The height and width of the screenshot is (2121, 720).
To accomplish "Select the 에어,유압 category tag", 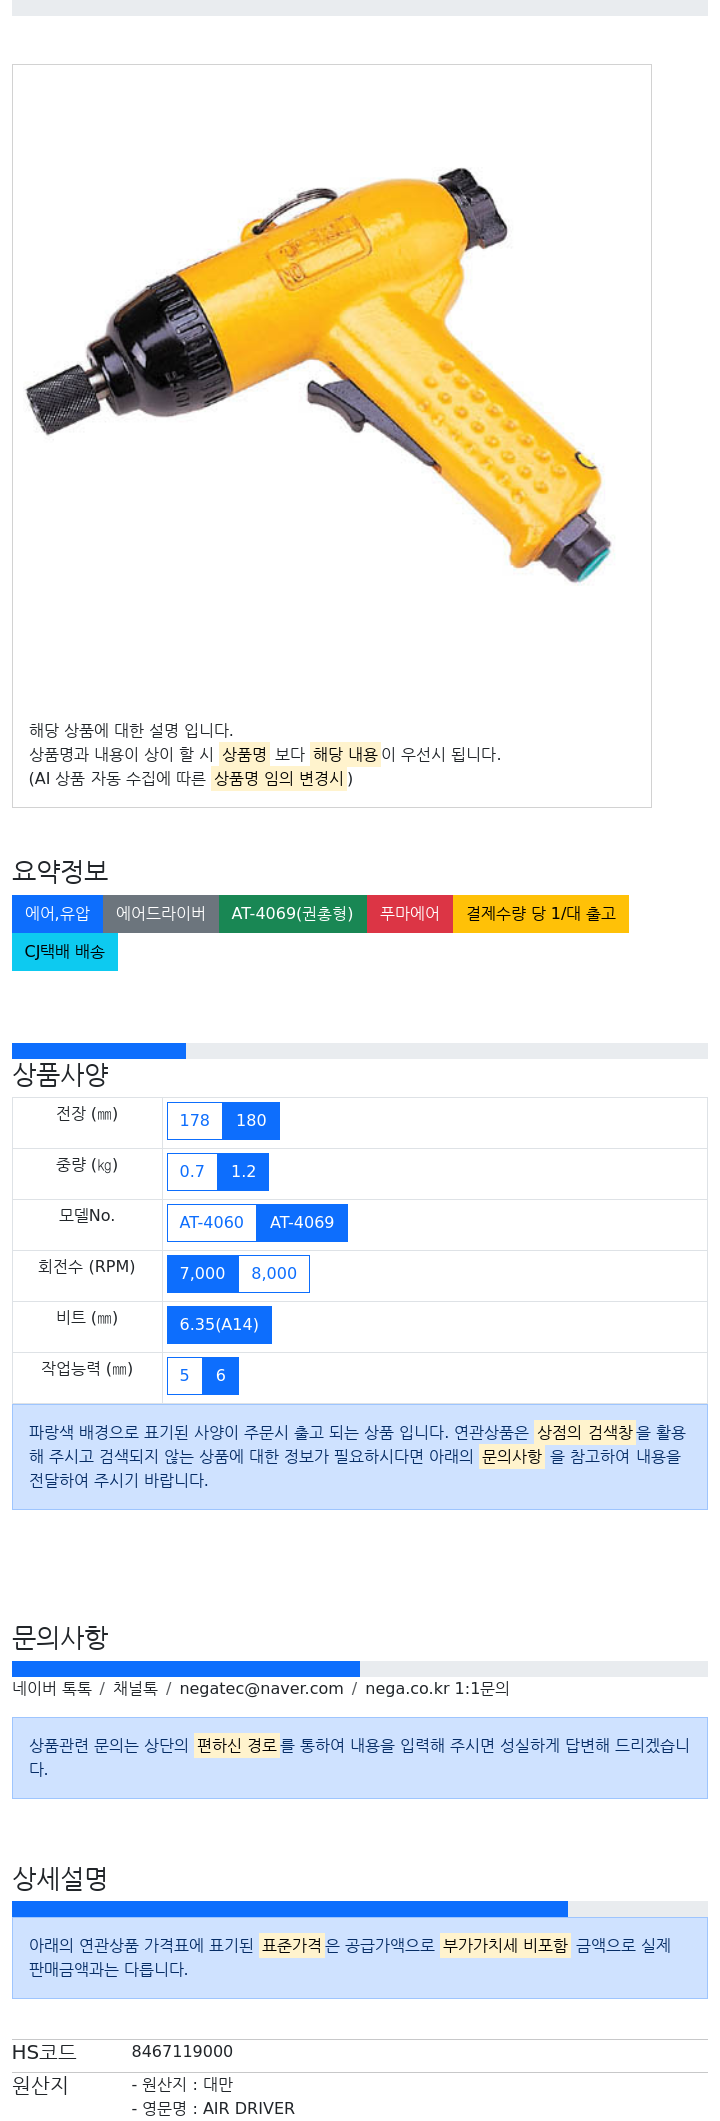I will coord(57,914).
